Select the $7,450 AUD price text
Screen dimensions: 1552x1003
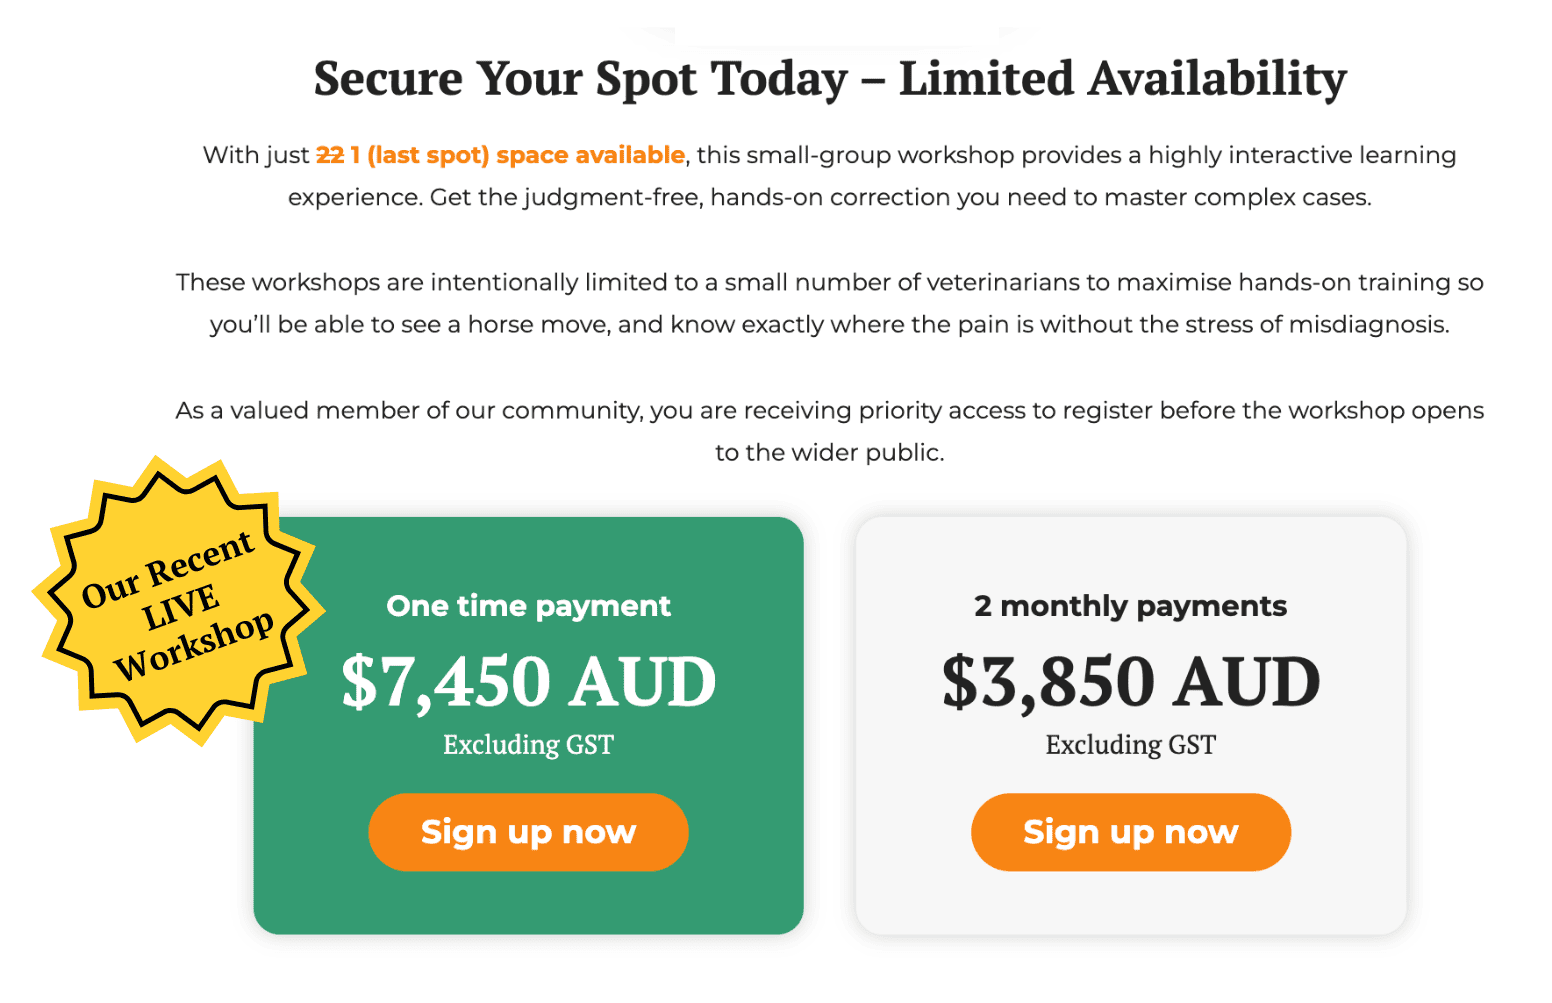click(528, 682)
